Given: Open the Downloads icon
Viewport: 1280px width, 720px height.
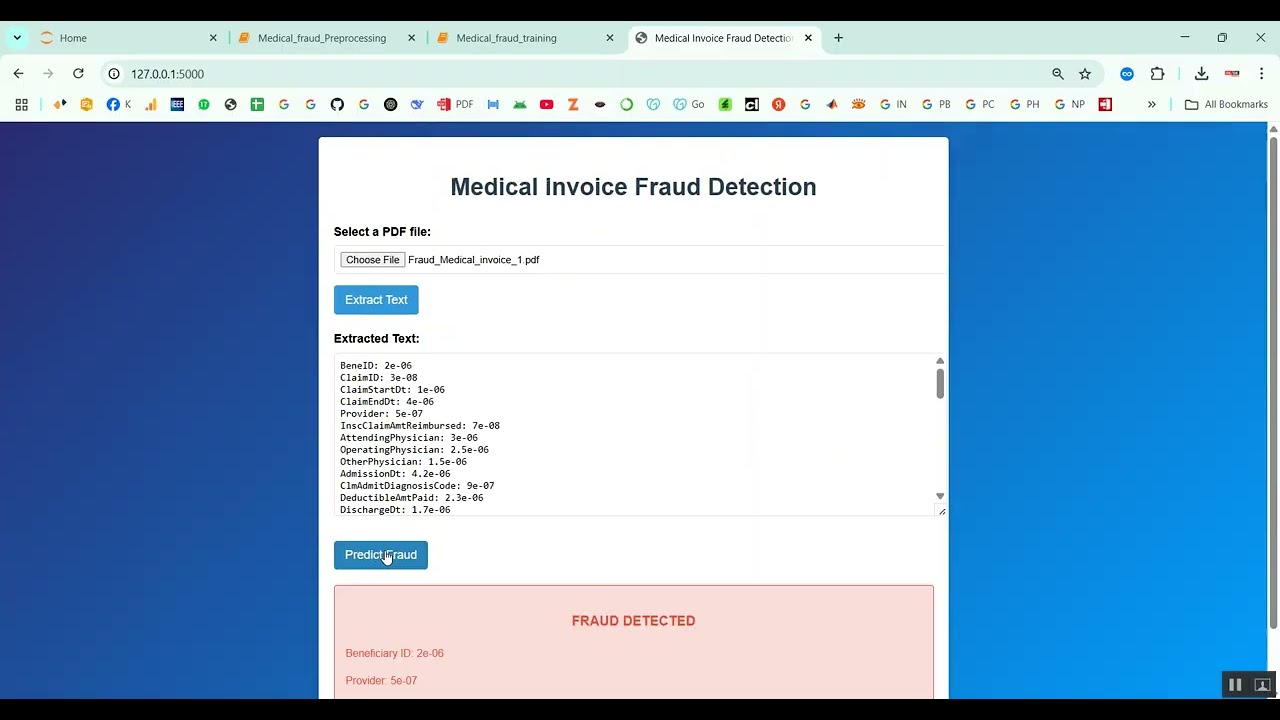Looking at the screenshot, I should coord(1202,74).
